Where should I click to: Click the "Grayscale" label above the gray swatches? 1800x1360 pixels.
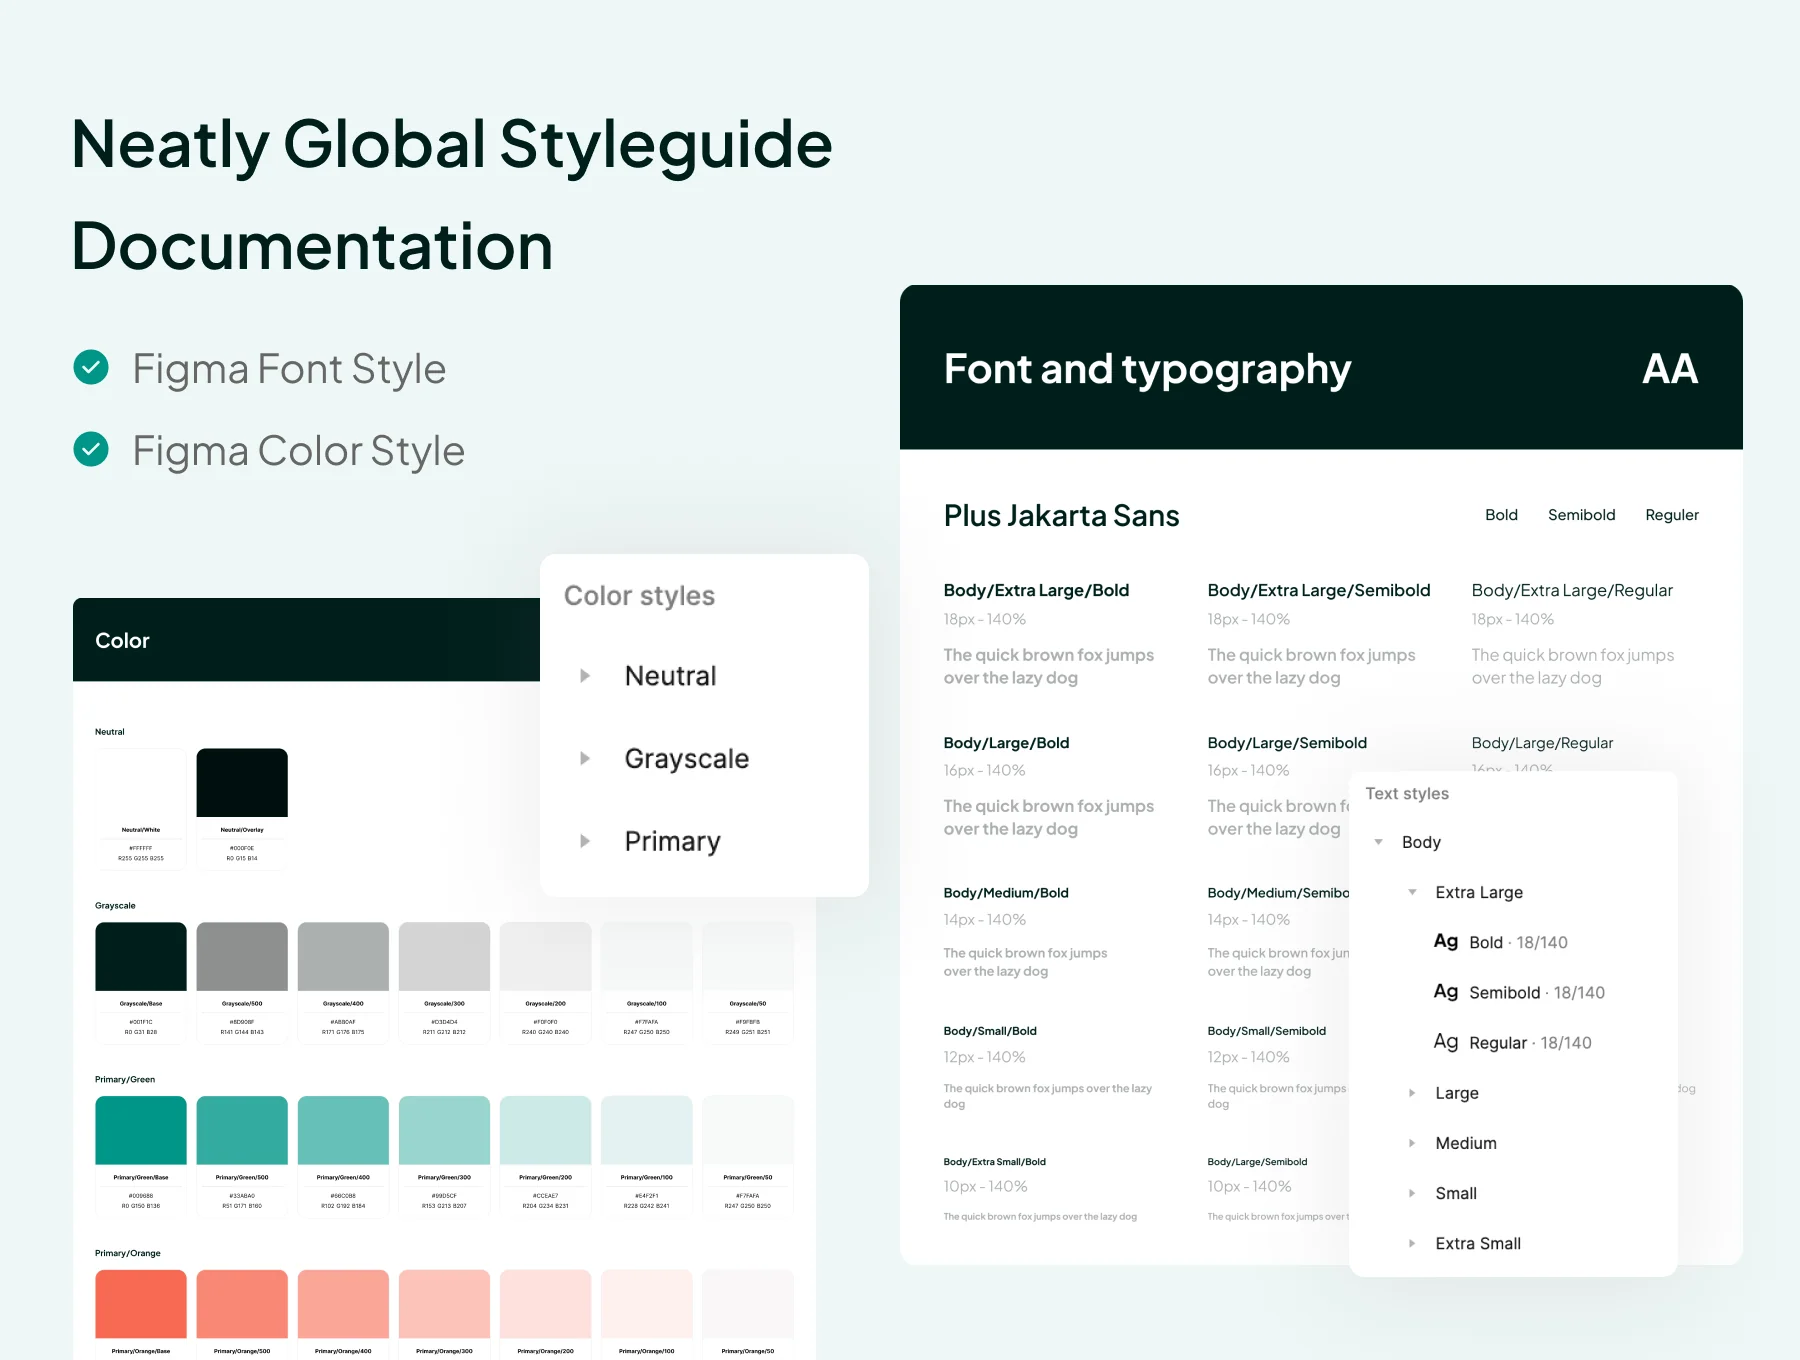point(115,906)
